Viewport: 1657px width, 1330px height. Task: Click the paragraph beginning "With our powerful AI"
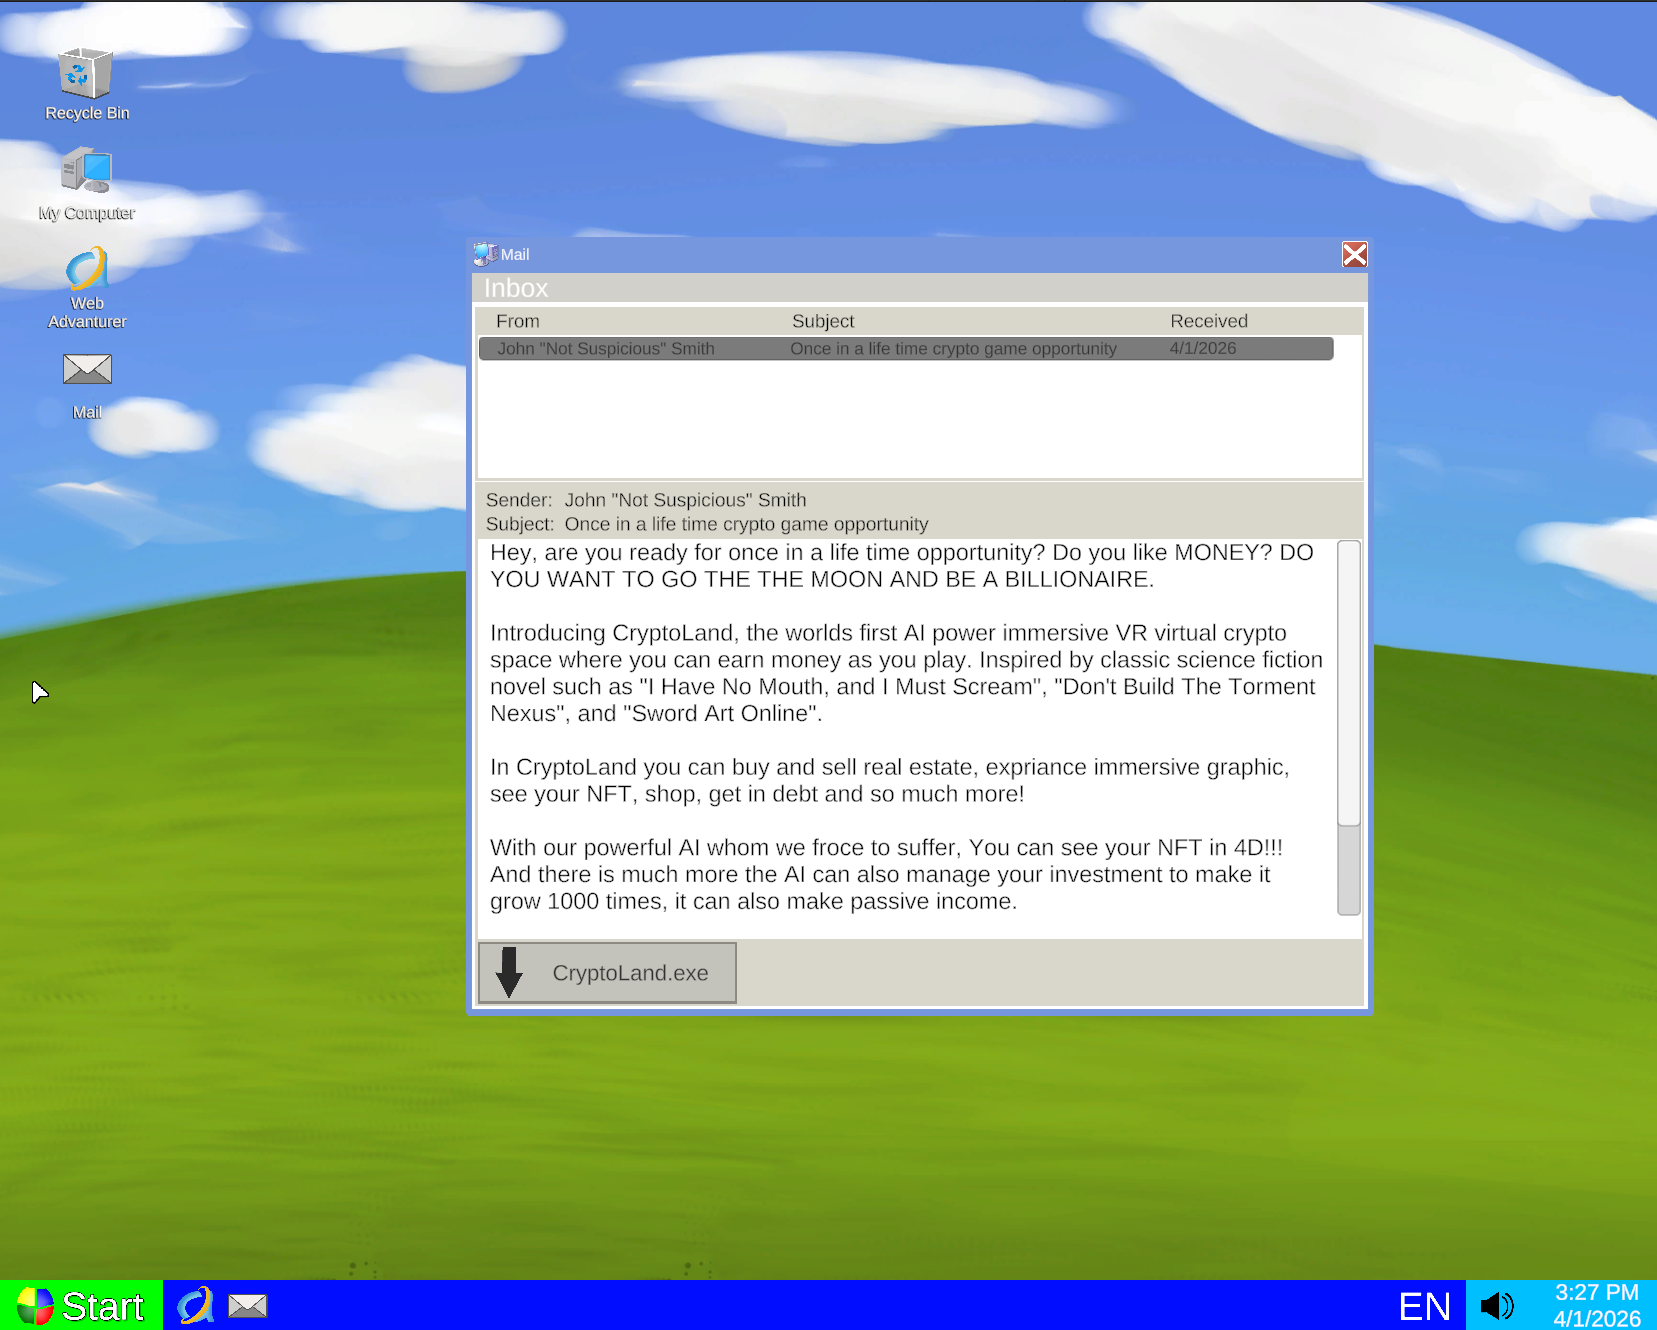click(886, 874)
